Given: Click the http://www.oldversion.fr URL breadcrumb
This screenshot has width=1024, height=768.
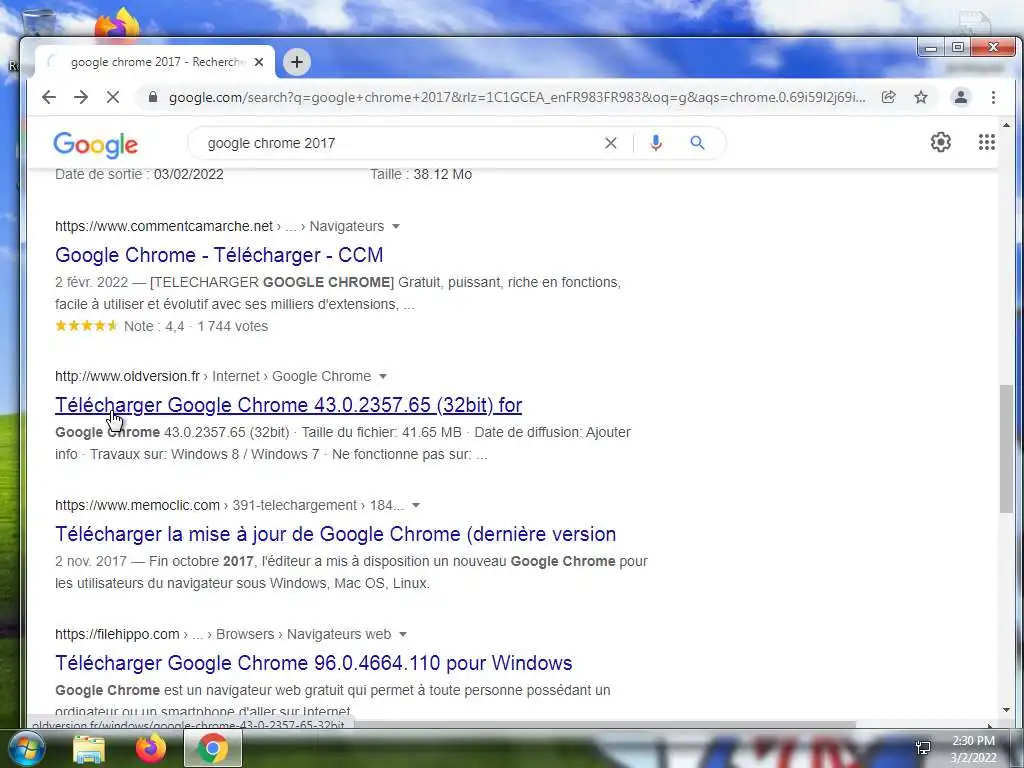Looking at the screenshot, I should tap(127, 376).
